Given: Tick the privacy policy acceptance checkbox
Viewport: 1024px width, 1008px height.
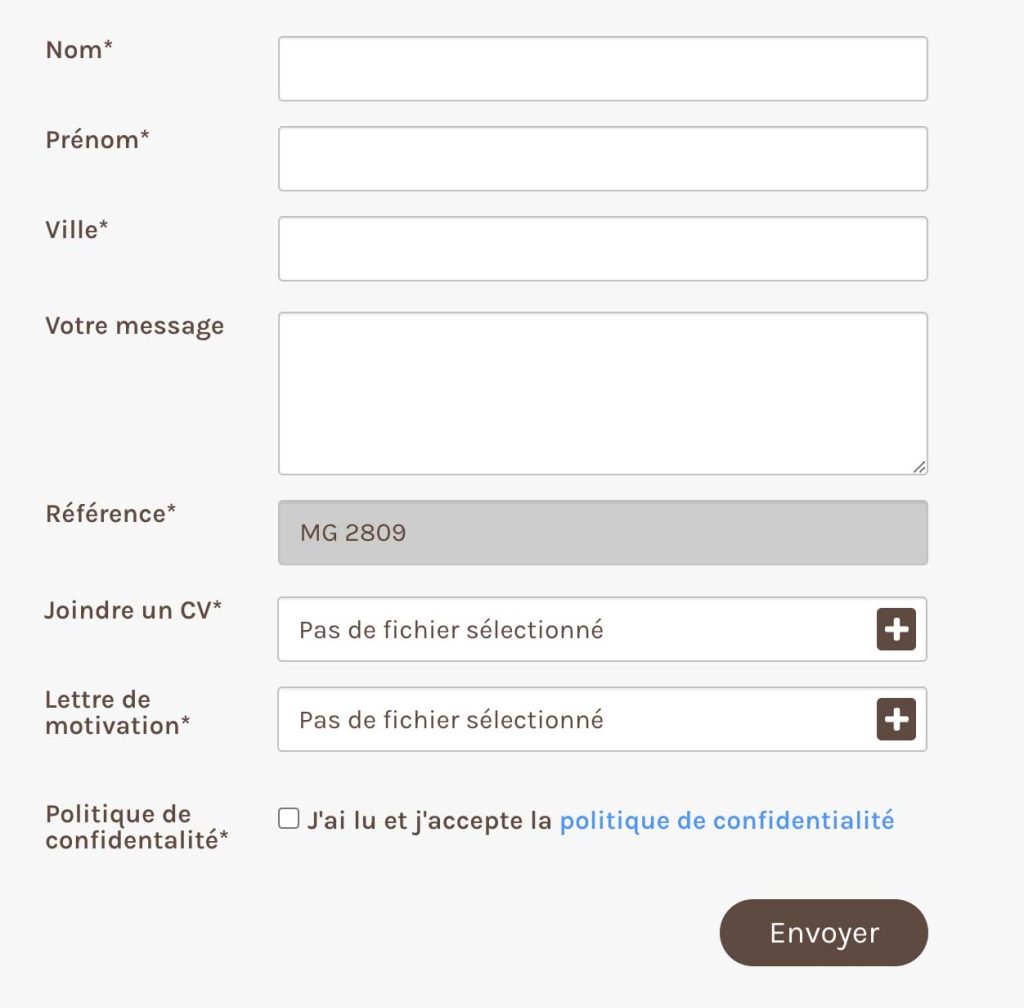Looking at the screenshot, I should click(289, 818).
